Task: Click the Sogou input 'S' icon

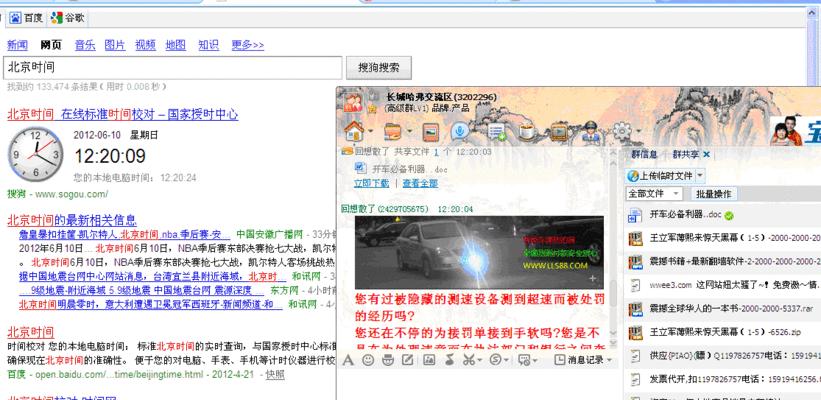Action: click(495, 360)
